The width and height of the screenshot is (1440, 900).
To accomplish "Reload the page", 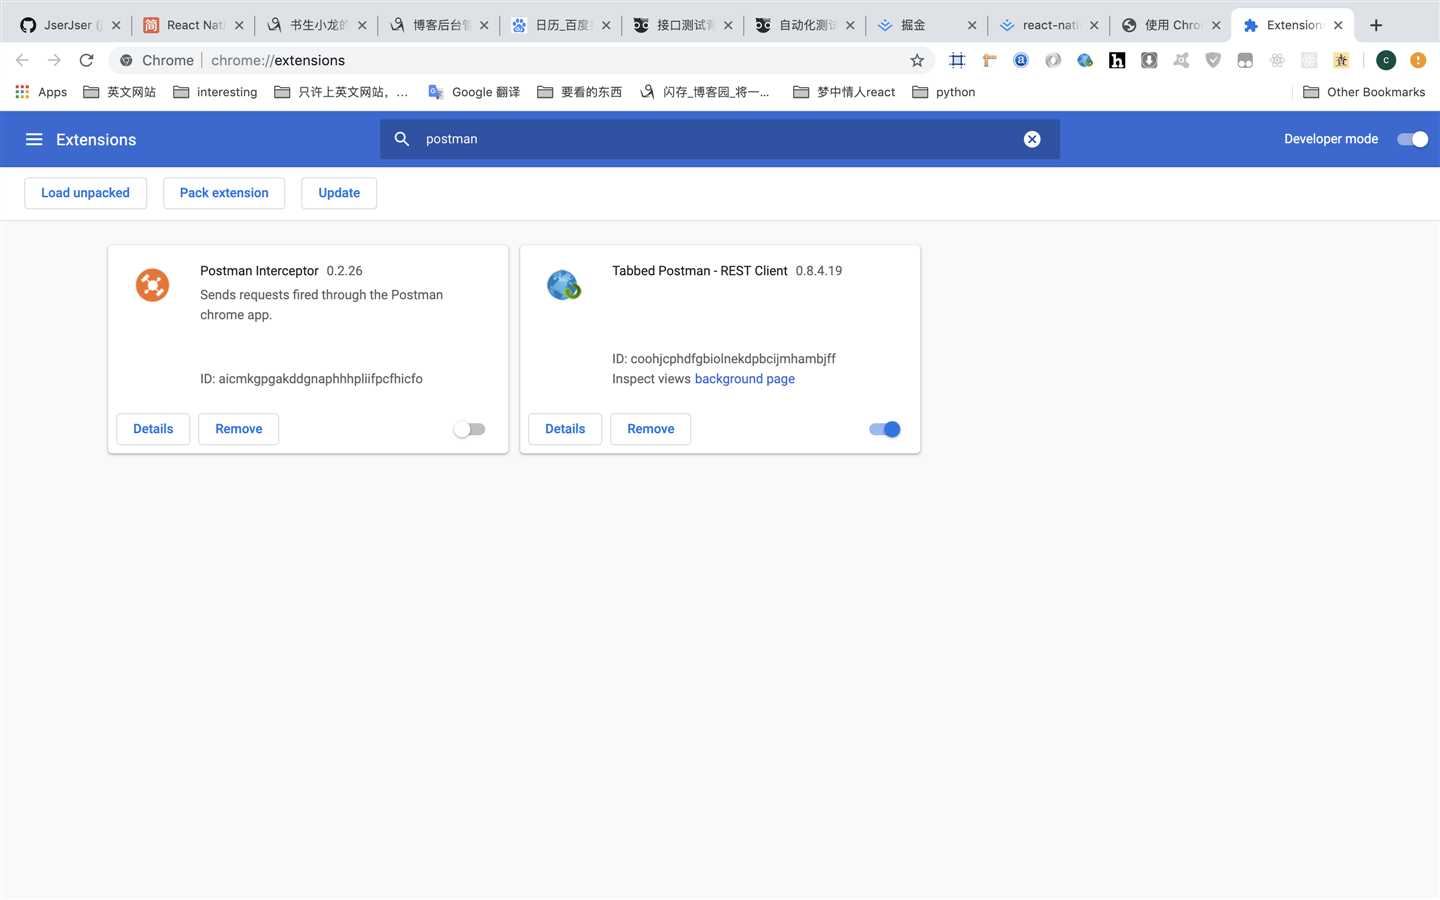I will [x=86, y=60].
